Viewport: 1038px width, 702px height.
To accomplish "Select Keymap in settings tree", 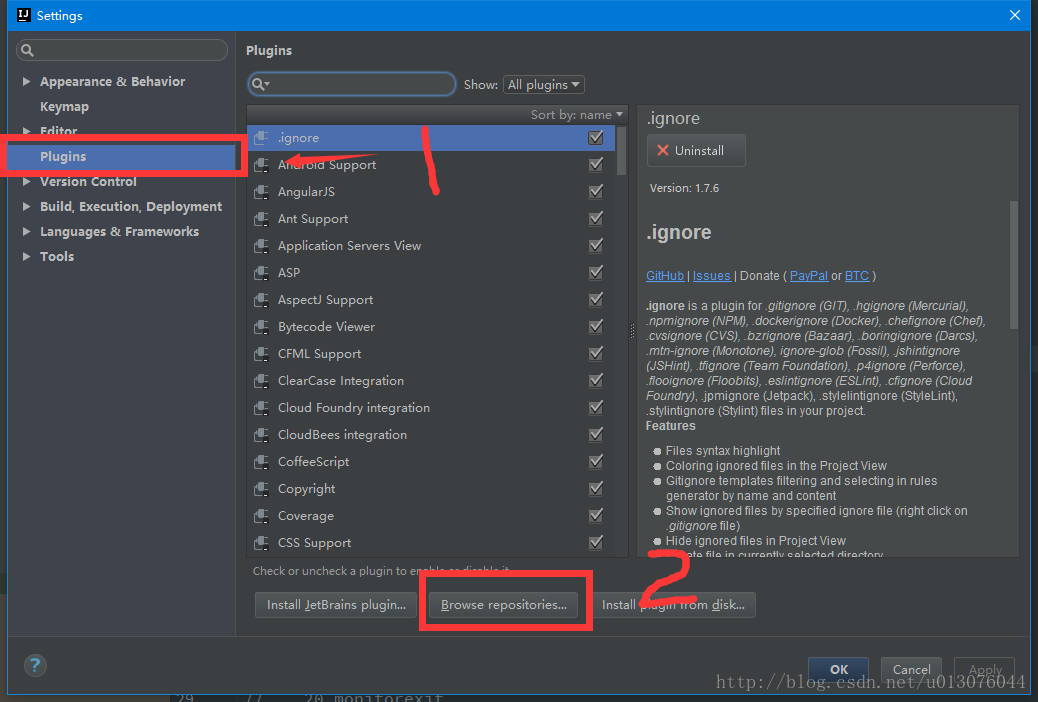I will pyautogui.click(x=64, y=107).
